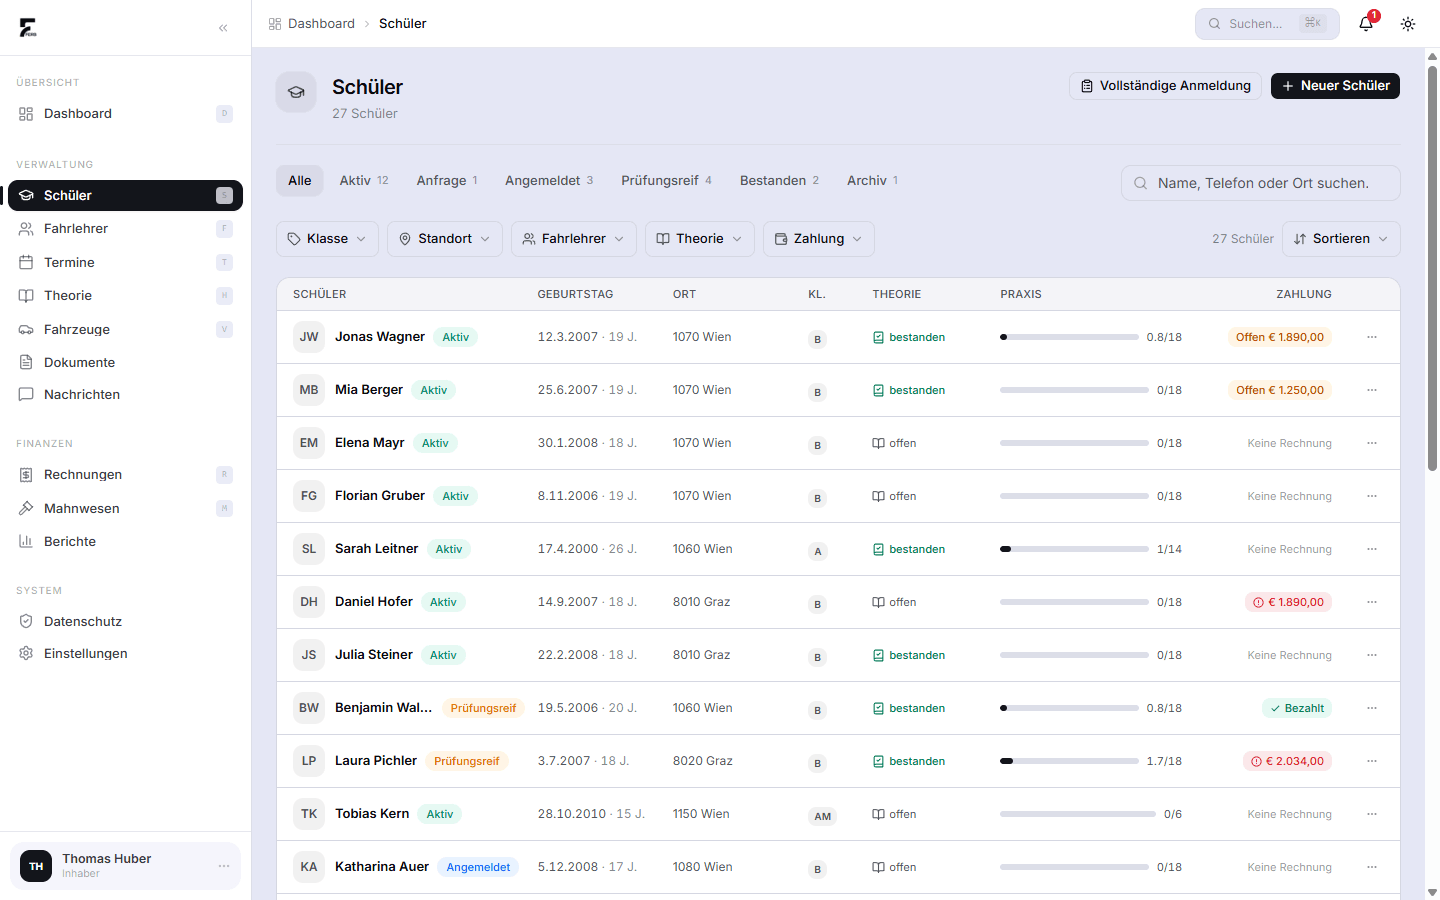1440x900 pixels.
Task: Click the page vertical scrollbar
Action: coord(1432,270)
